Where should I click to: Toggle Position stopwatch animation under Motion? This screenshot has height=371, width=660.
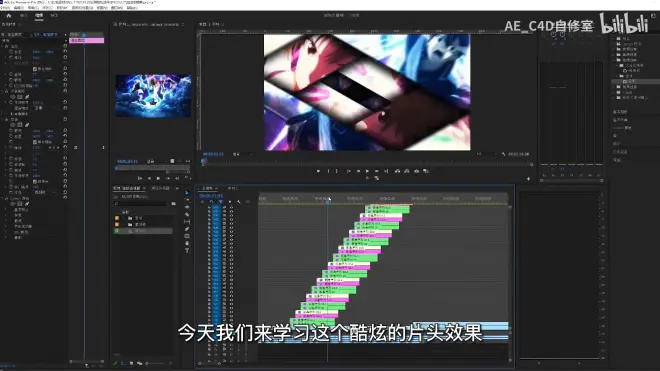[11, 52]
